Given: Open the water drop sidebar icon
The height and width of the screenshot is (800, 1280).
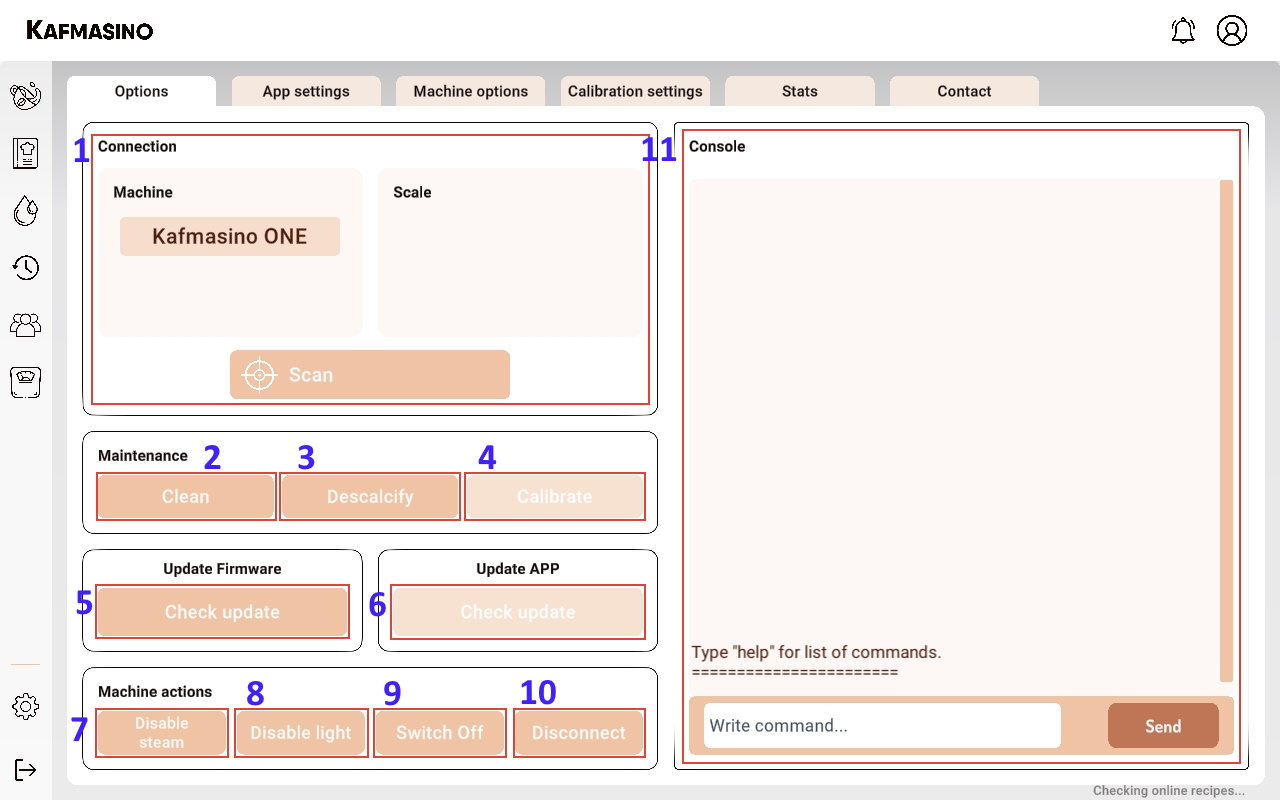Looking at the screenshot, I should pos(26,210).
